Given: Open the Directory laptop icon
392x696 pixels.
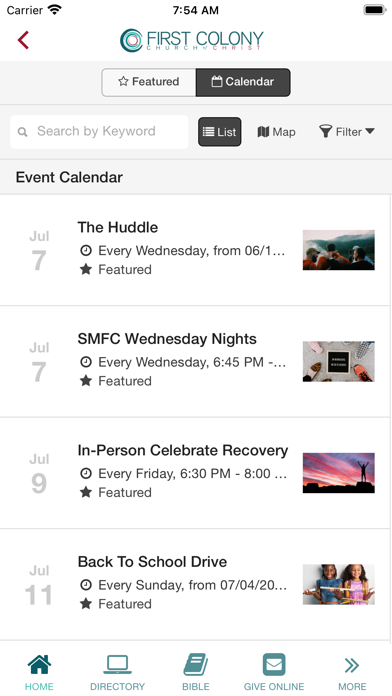Looking at the screenshot, I should pyautogui.click(x=117, y=664).
